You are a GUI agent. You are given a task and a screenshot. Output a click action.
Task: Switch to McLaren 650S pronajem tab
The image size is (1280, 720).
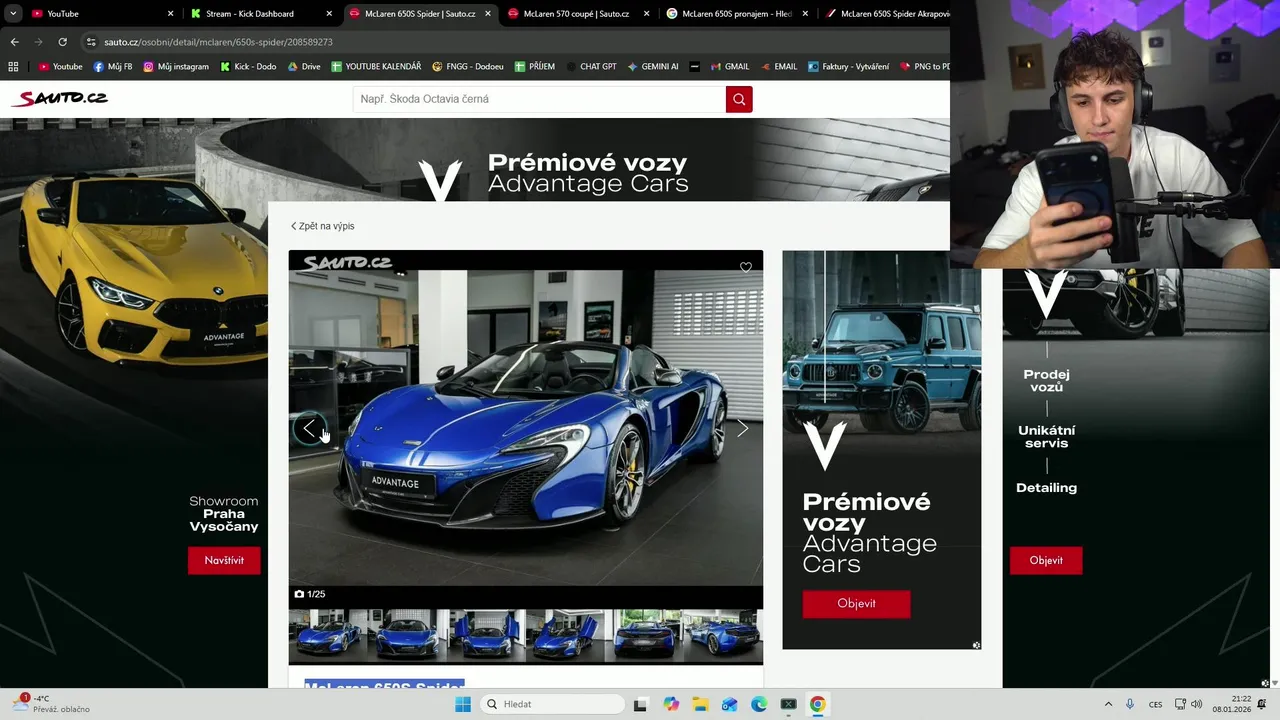pyautogui.click(x=738, y=14)
